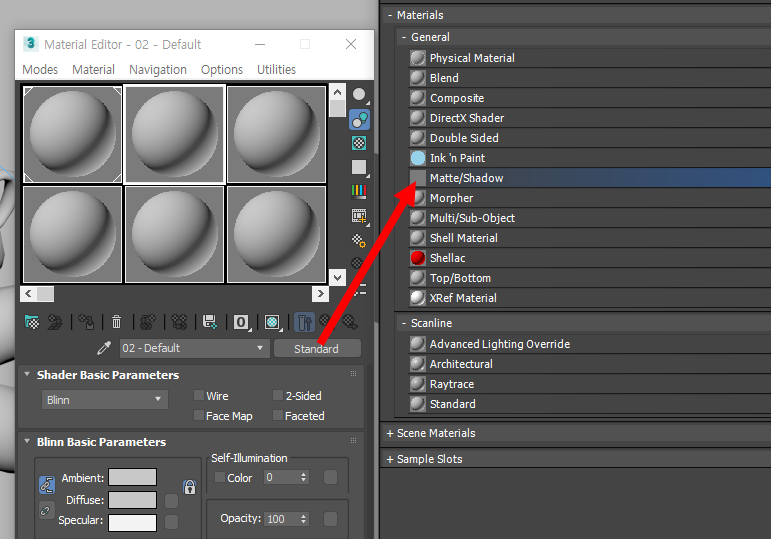
Task: Select Ink 'n Paint material
Action: [x=589, y=158]
